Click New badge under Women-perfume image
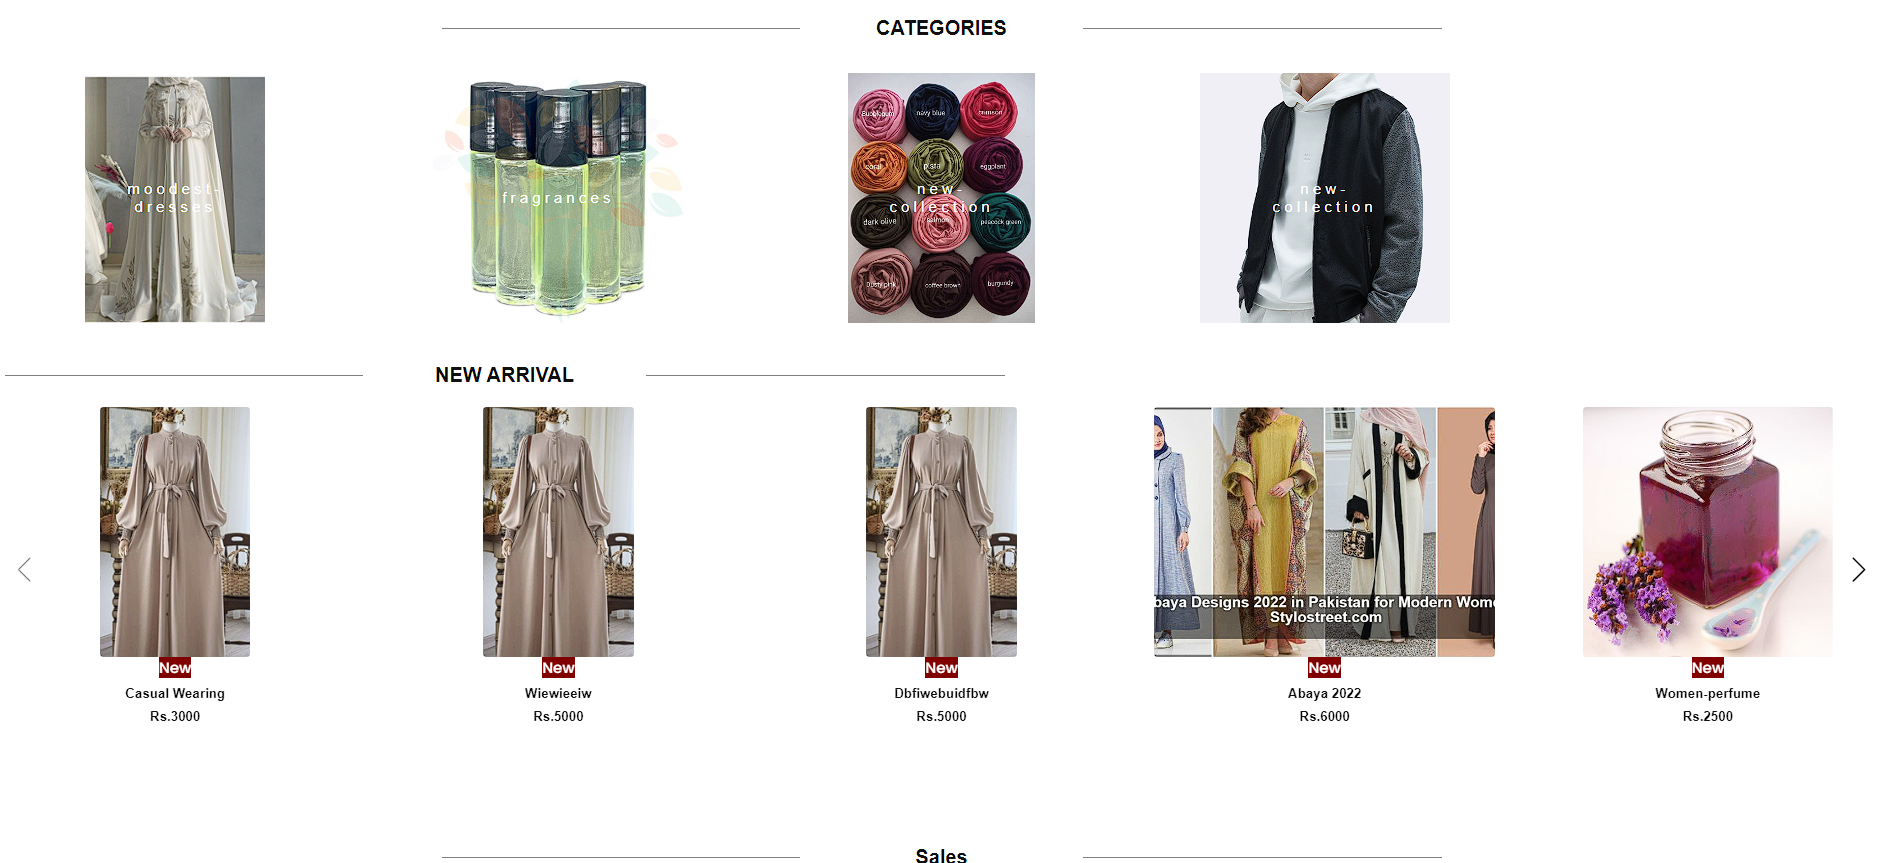Screen dimensions: 1877x863 point(1708,668)
